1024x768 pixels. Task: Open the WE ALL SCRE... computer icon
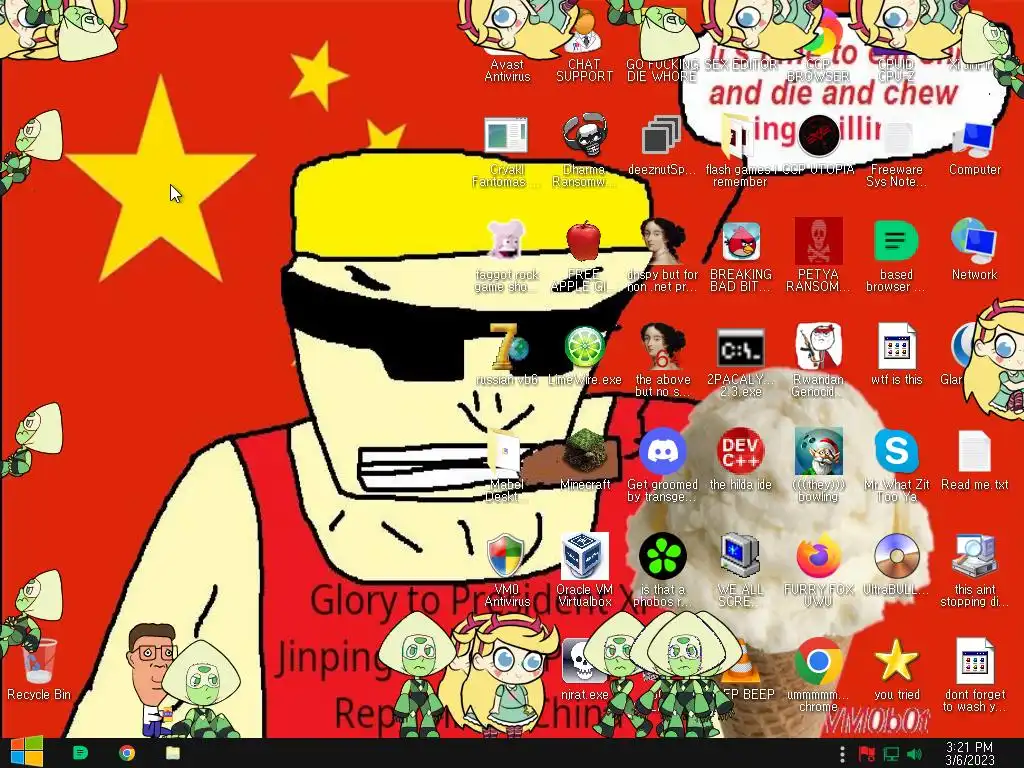[740, 571]
